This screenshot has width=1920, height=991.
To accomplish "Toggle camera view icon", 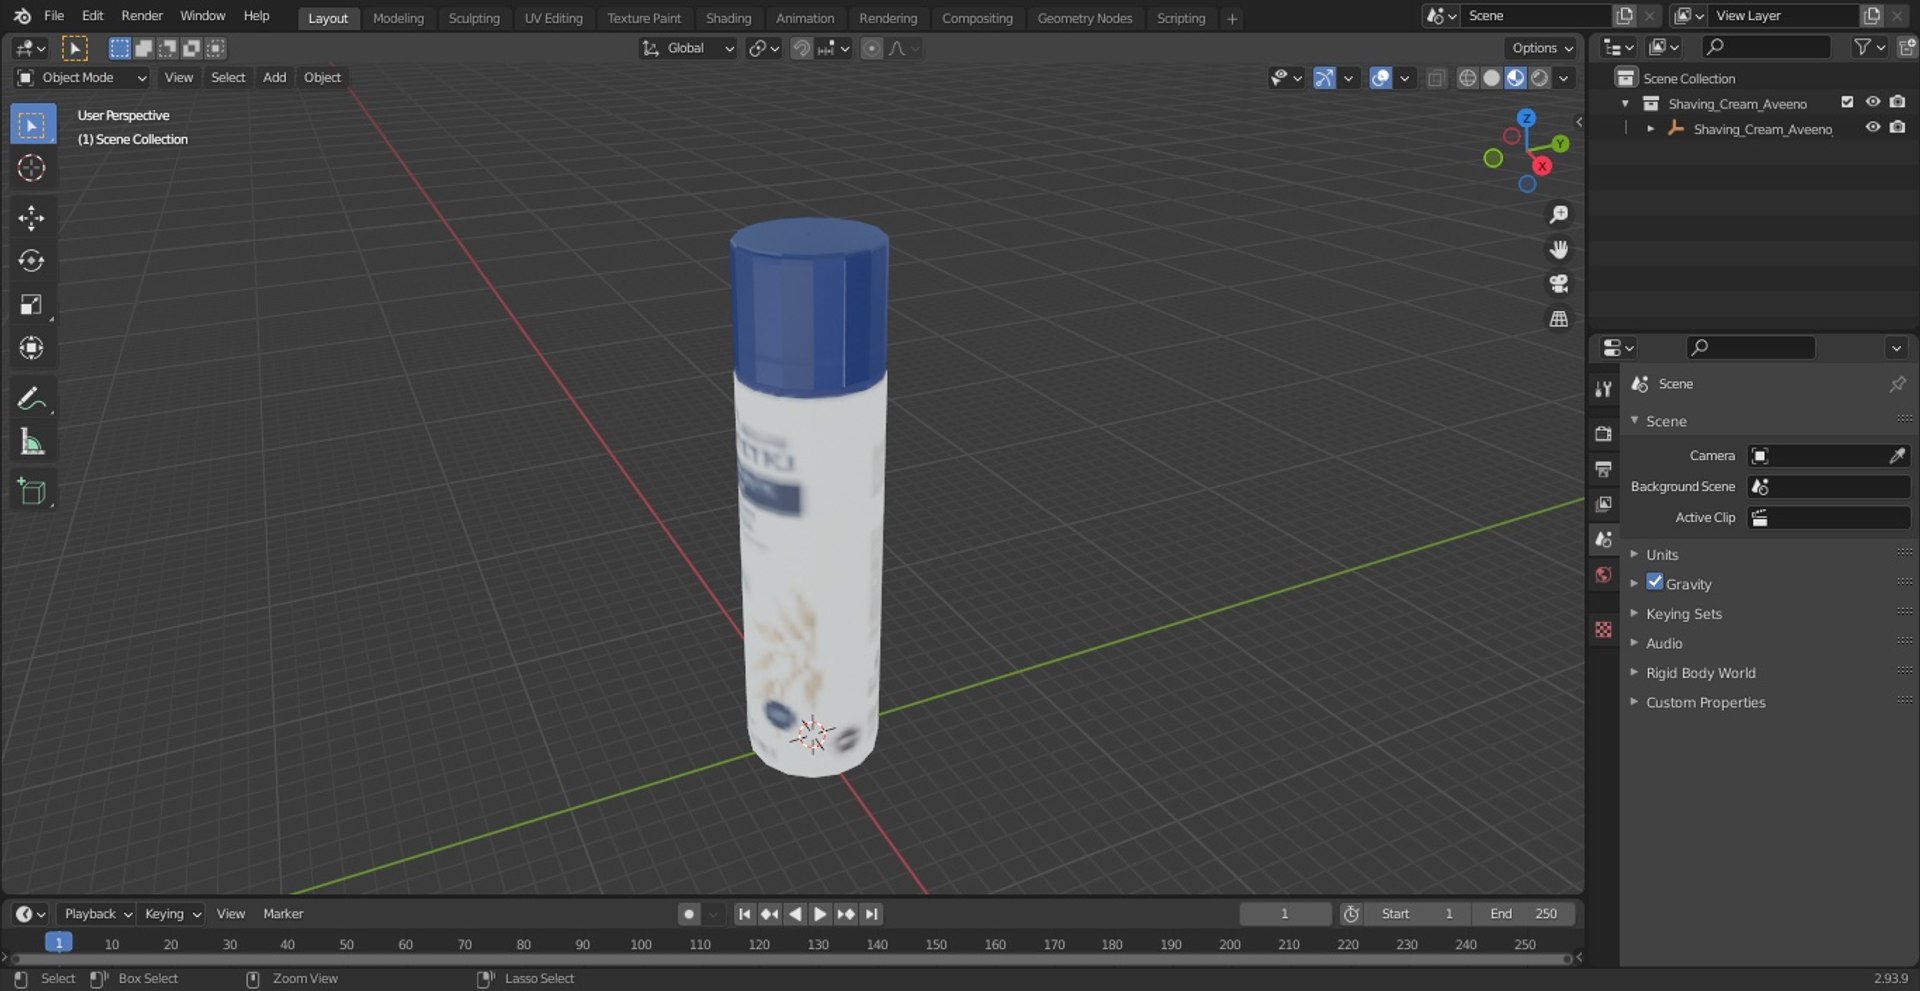I will tap(1558, 284).
